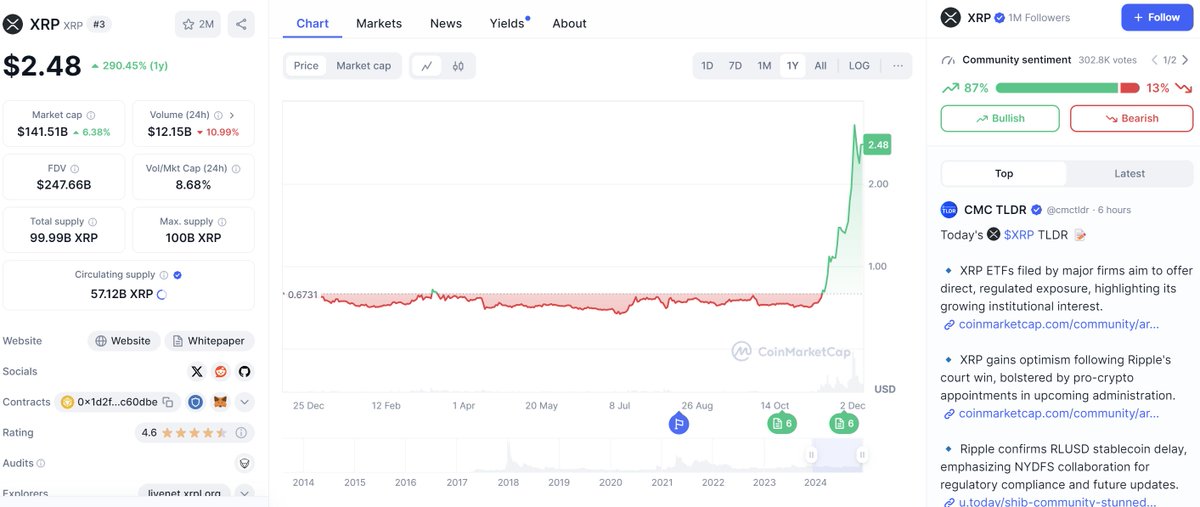Click the blue flag event marker on chart
This screenshot has height=507, width=1200.
[678, 424]
